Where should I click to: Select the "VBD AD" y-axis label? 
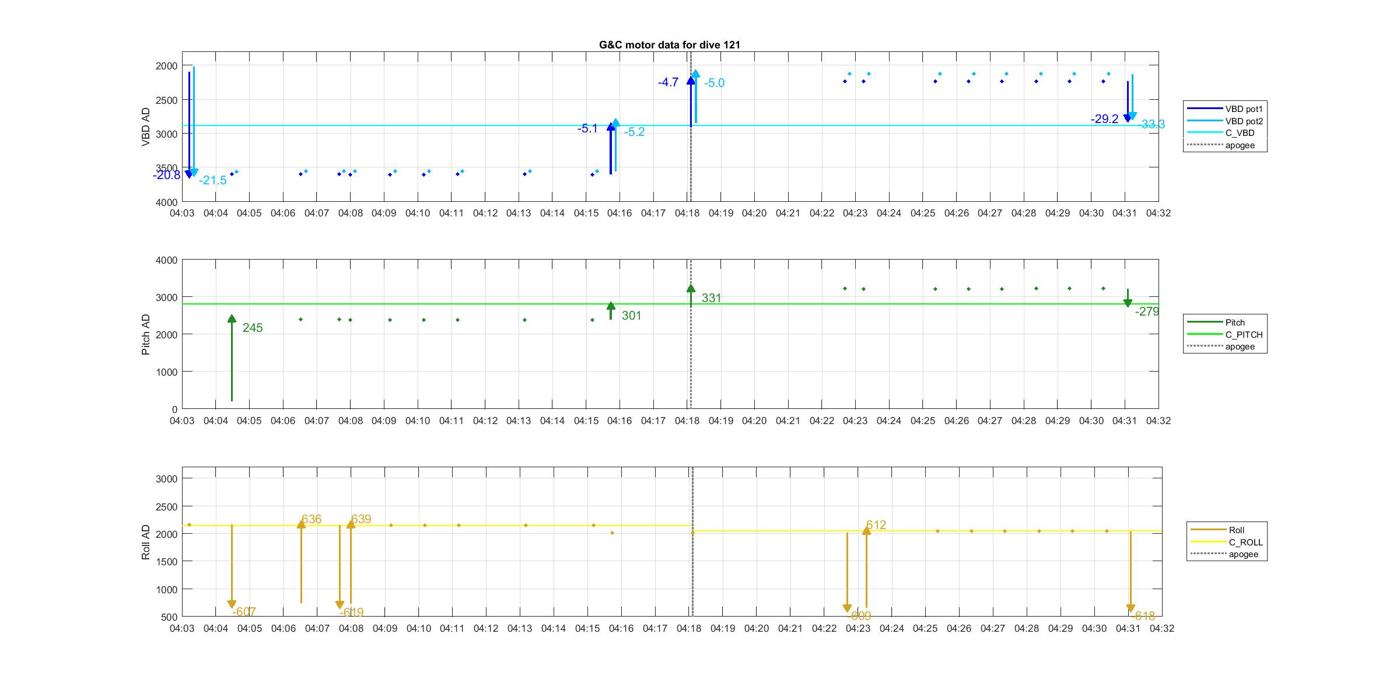click(x=146, y=128)
